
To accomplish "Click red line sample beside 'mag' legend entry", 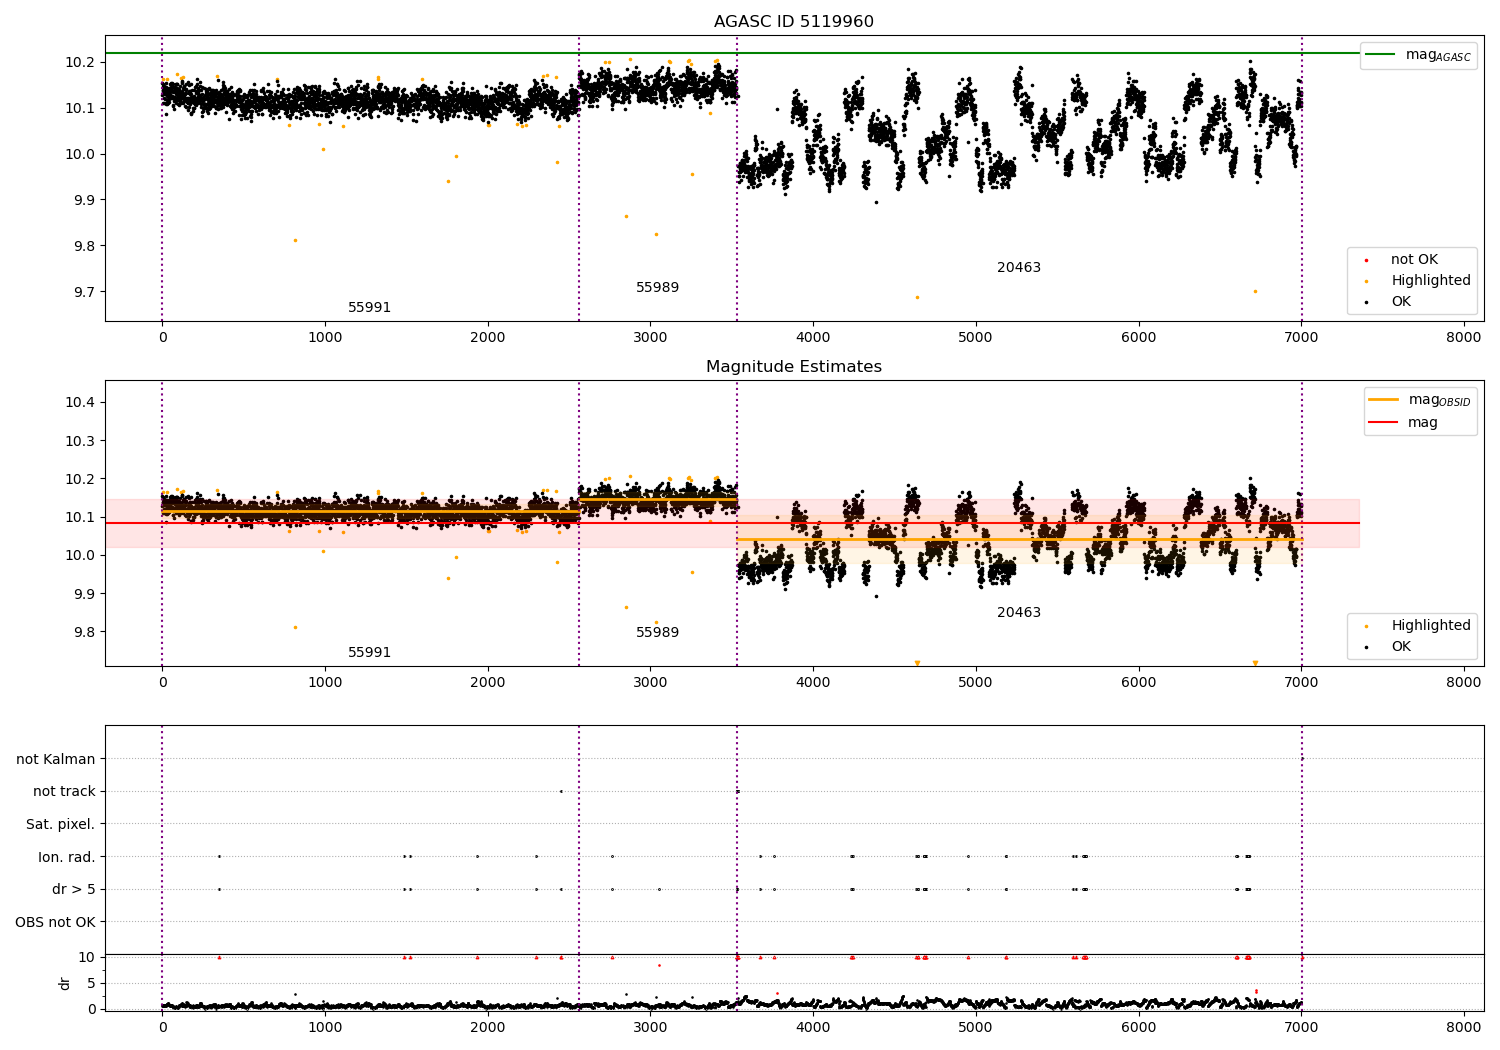I will [1384, 423].
